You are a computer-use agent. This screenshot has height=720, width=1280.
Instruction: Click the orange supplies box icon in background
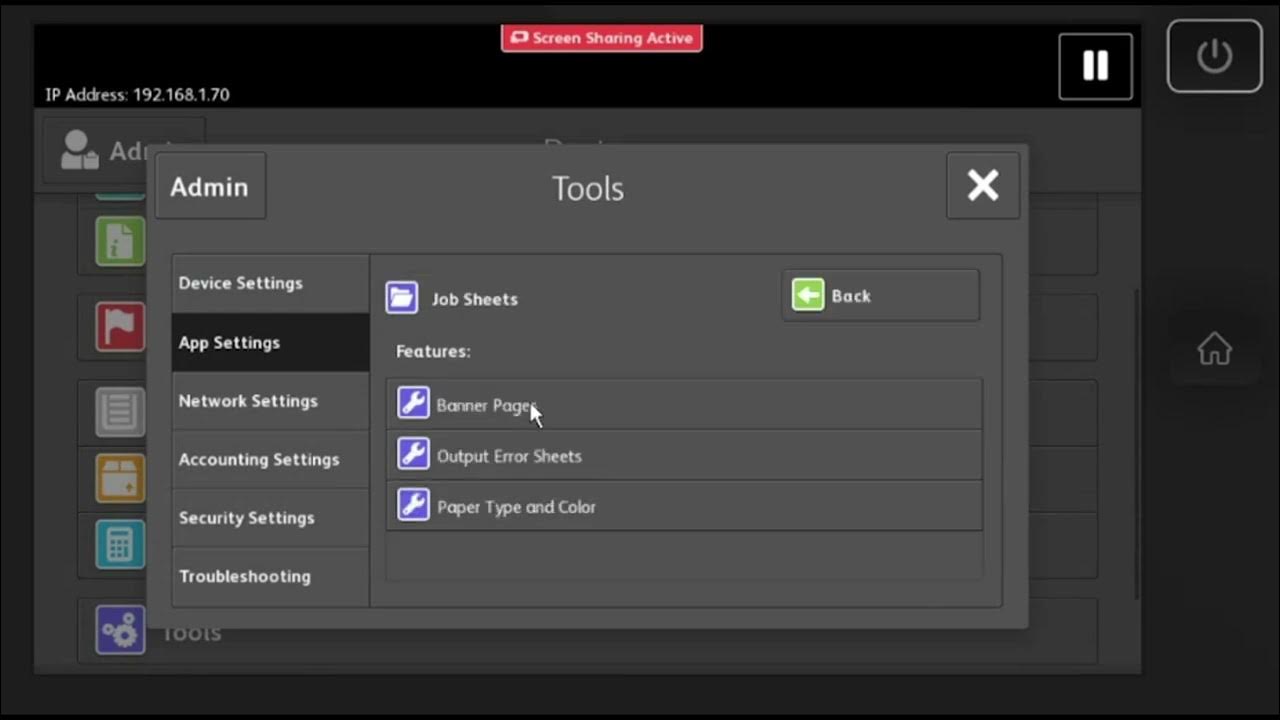point(120,478)
